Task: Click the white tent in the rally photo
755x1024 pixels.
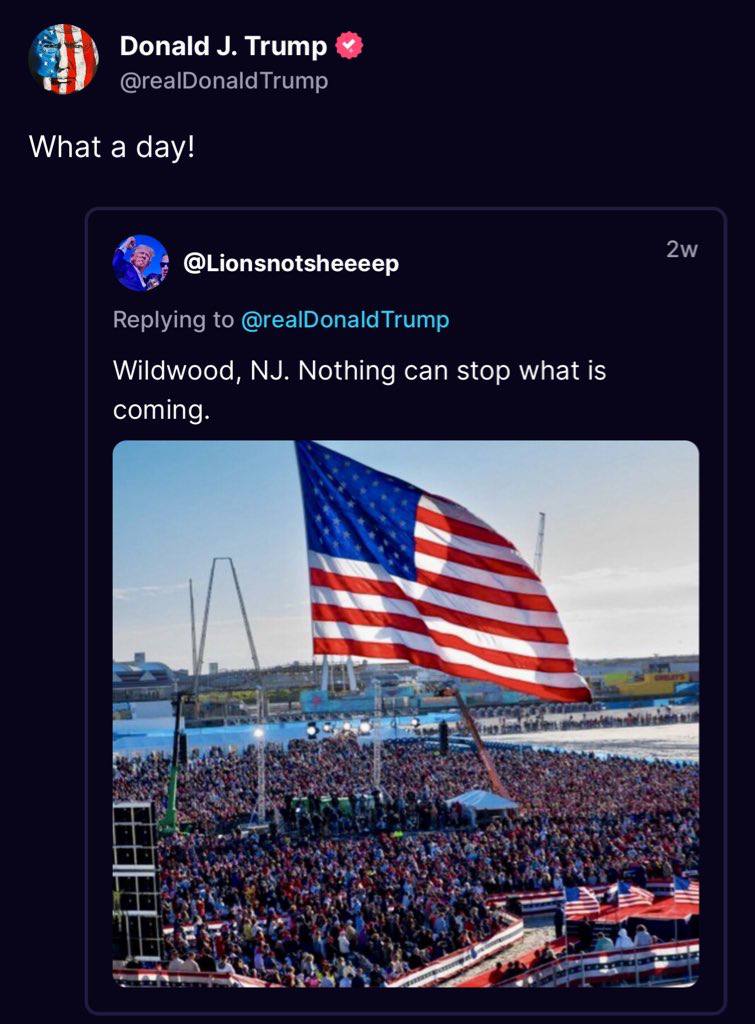Action: [x=482, y=800]
